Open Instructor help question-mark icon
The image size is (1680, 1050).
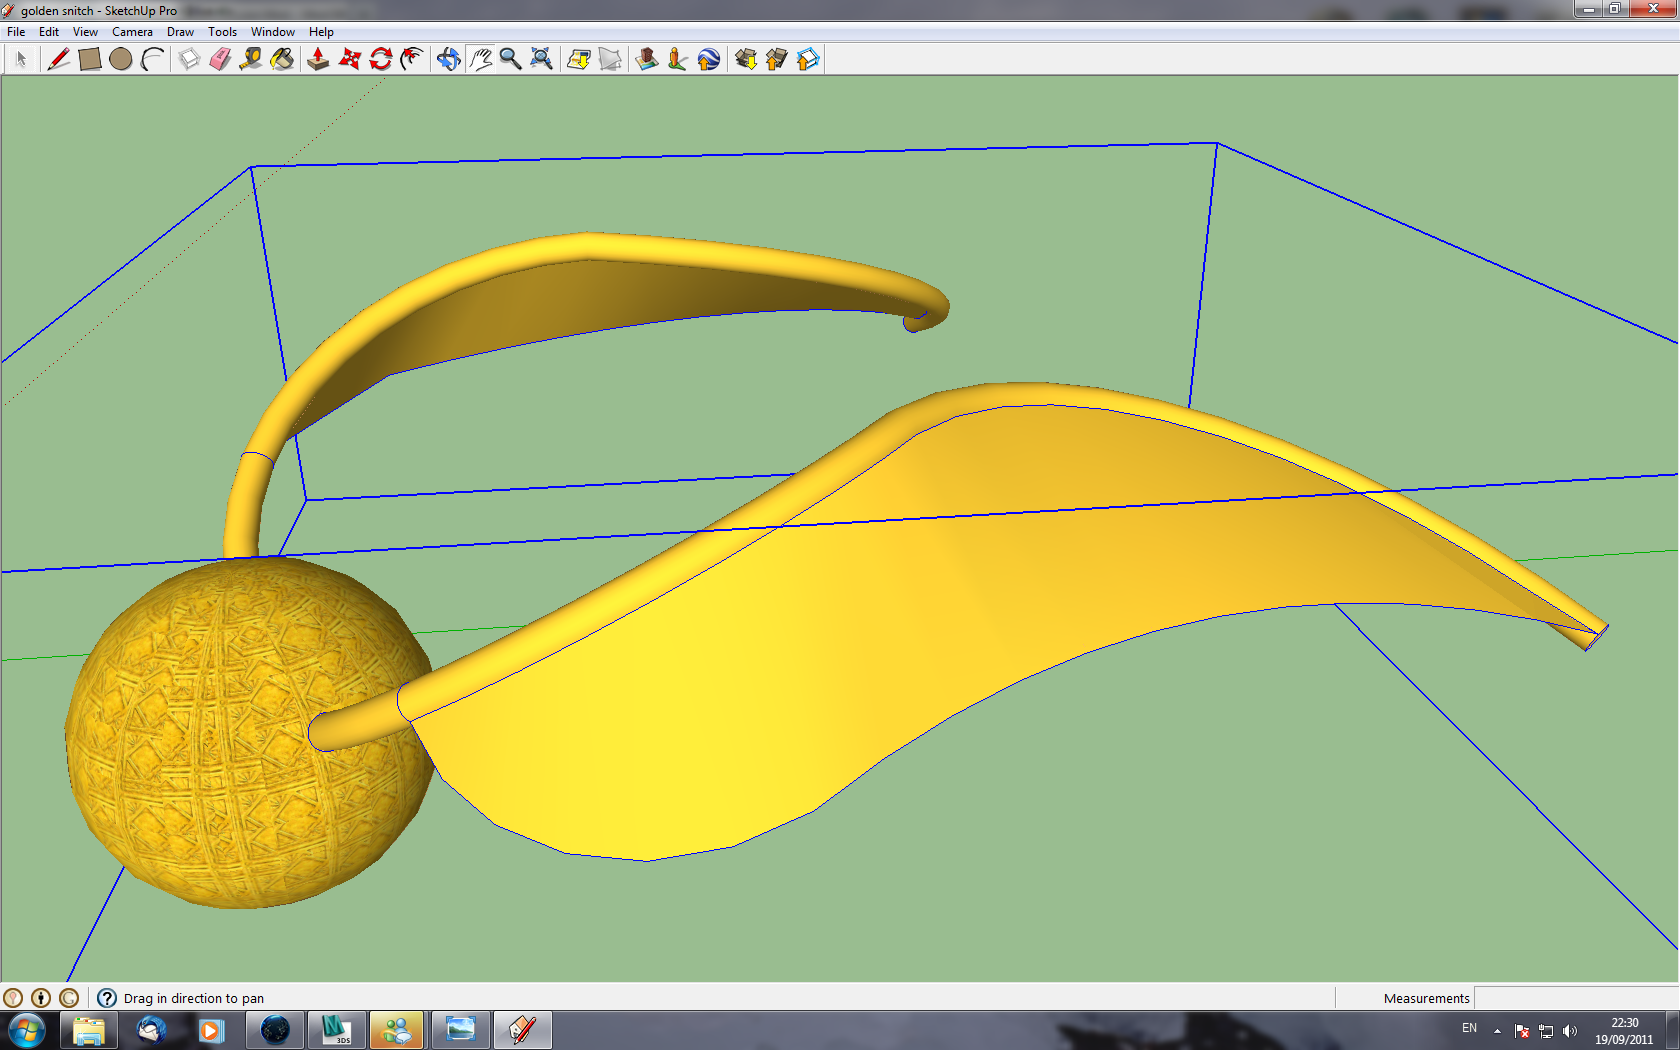pos(107,998)
